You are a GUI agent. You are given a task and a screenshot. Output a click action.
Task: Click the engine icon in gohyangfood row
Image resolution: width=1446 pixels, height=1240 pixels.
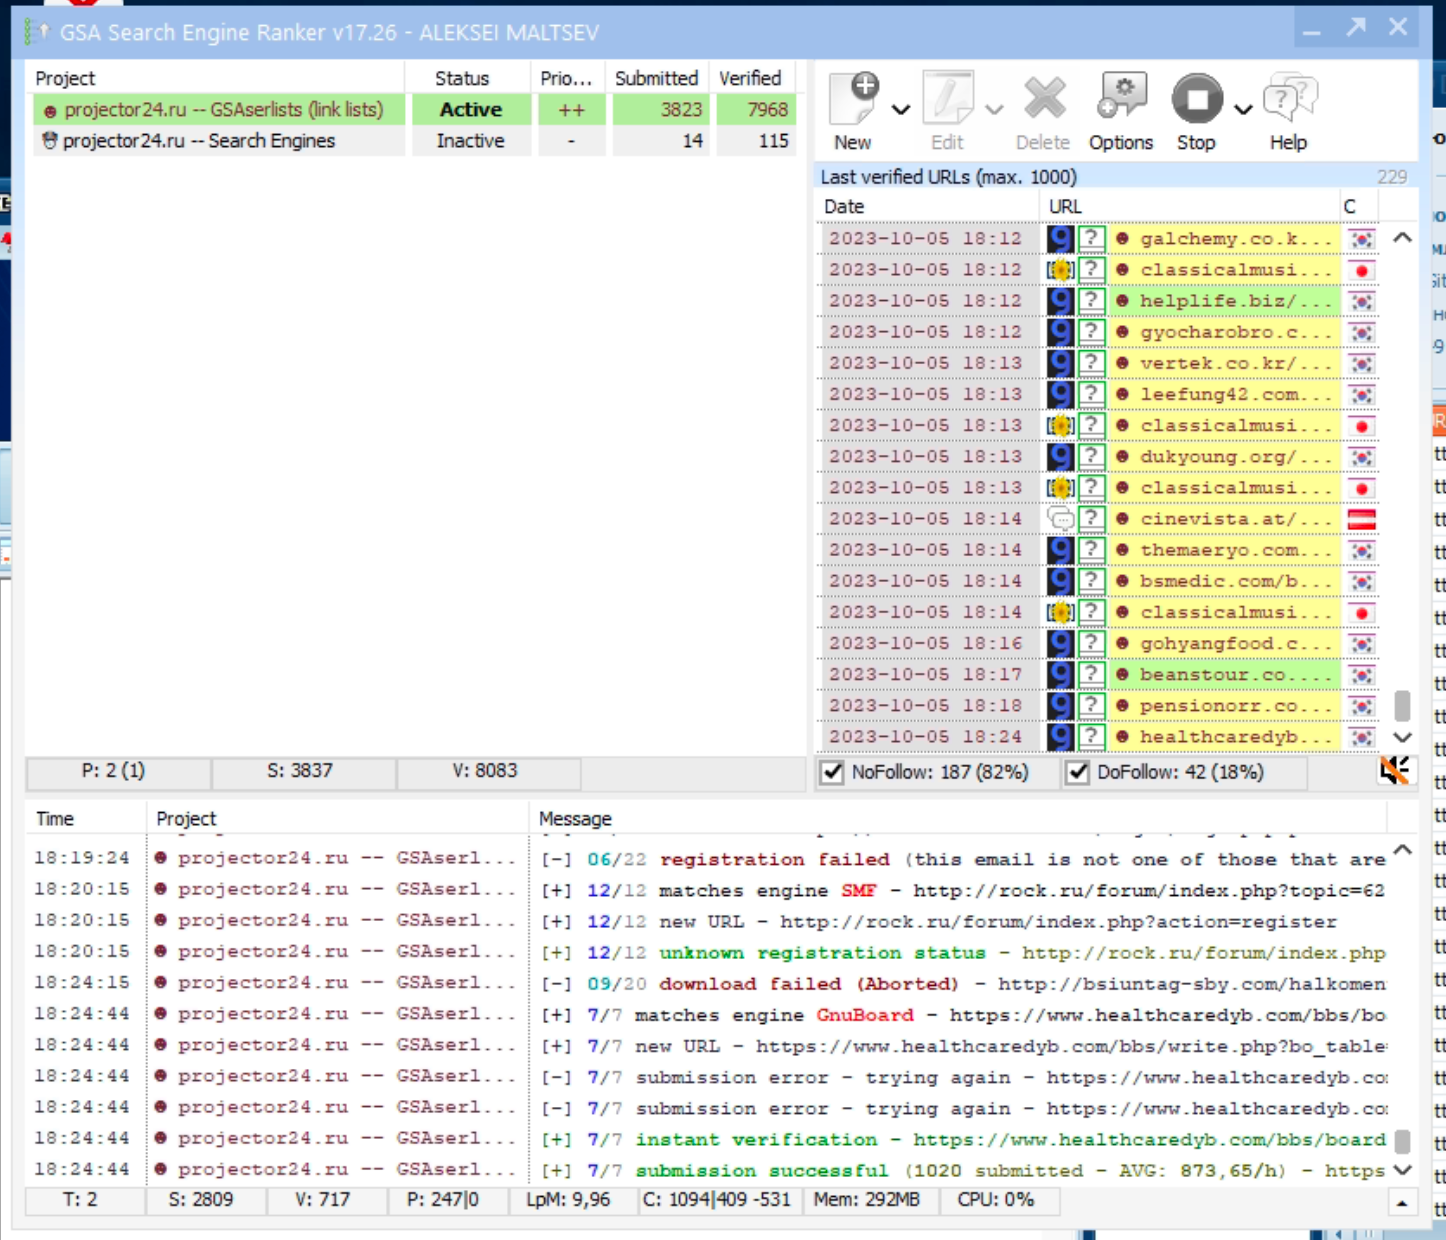click(x=1060, y=643)
